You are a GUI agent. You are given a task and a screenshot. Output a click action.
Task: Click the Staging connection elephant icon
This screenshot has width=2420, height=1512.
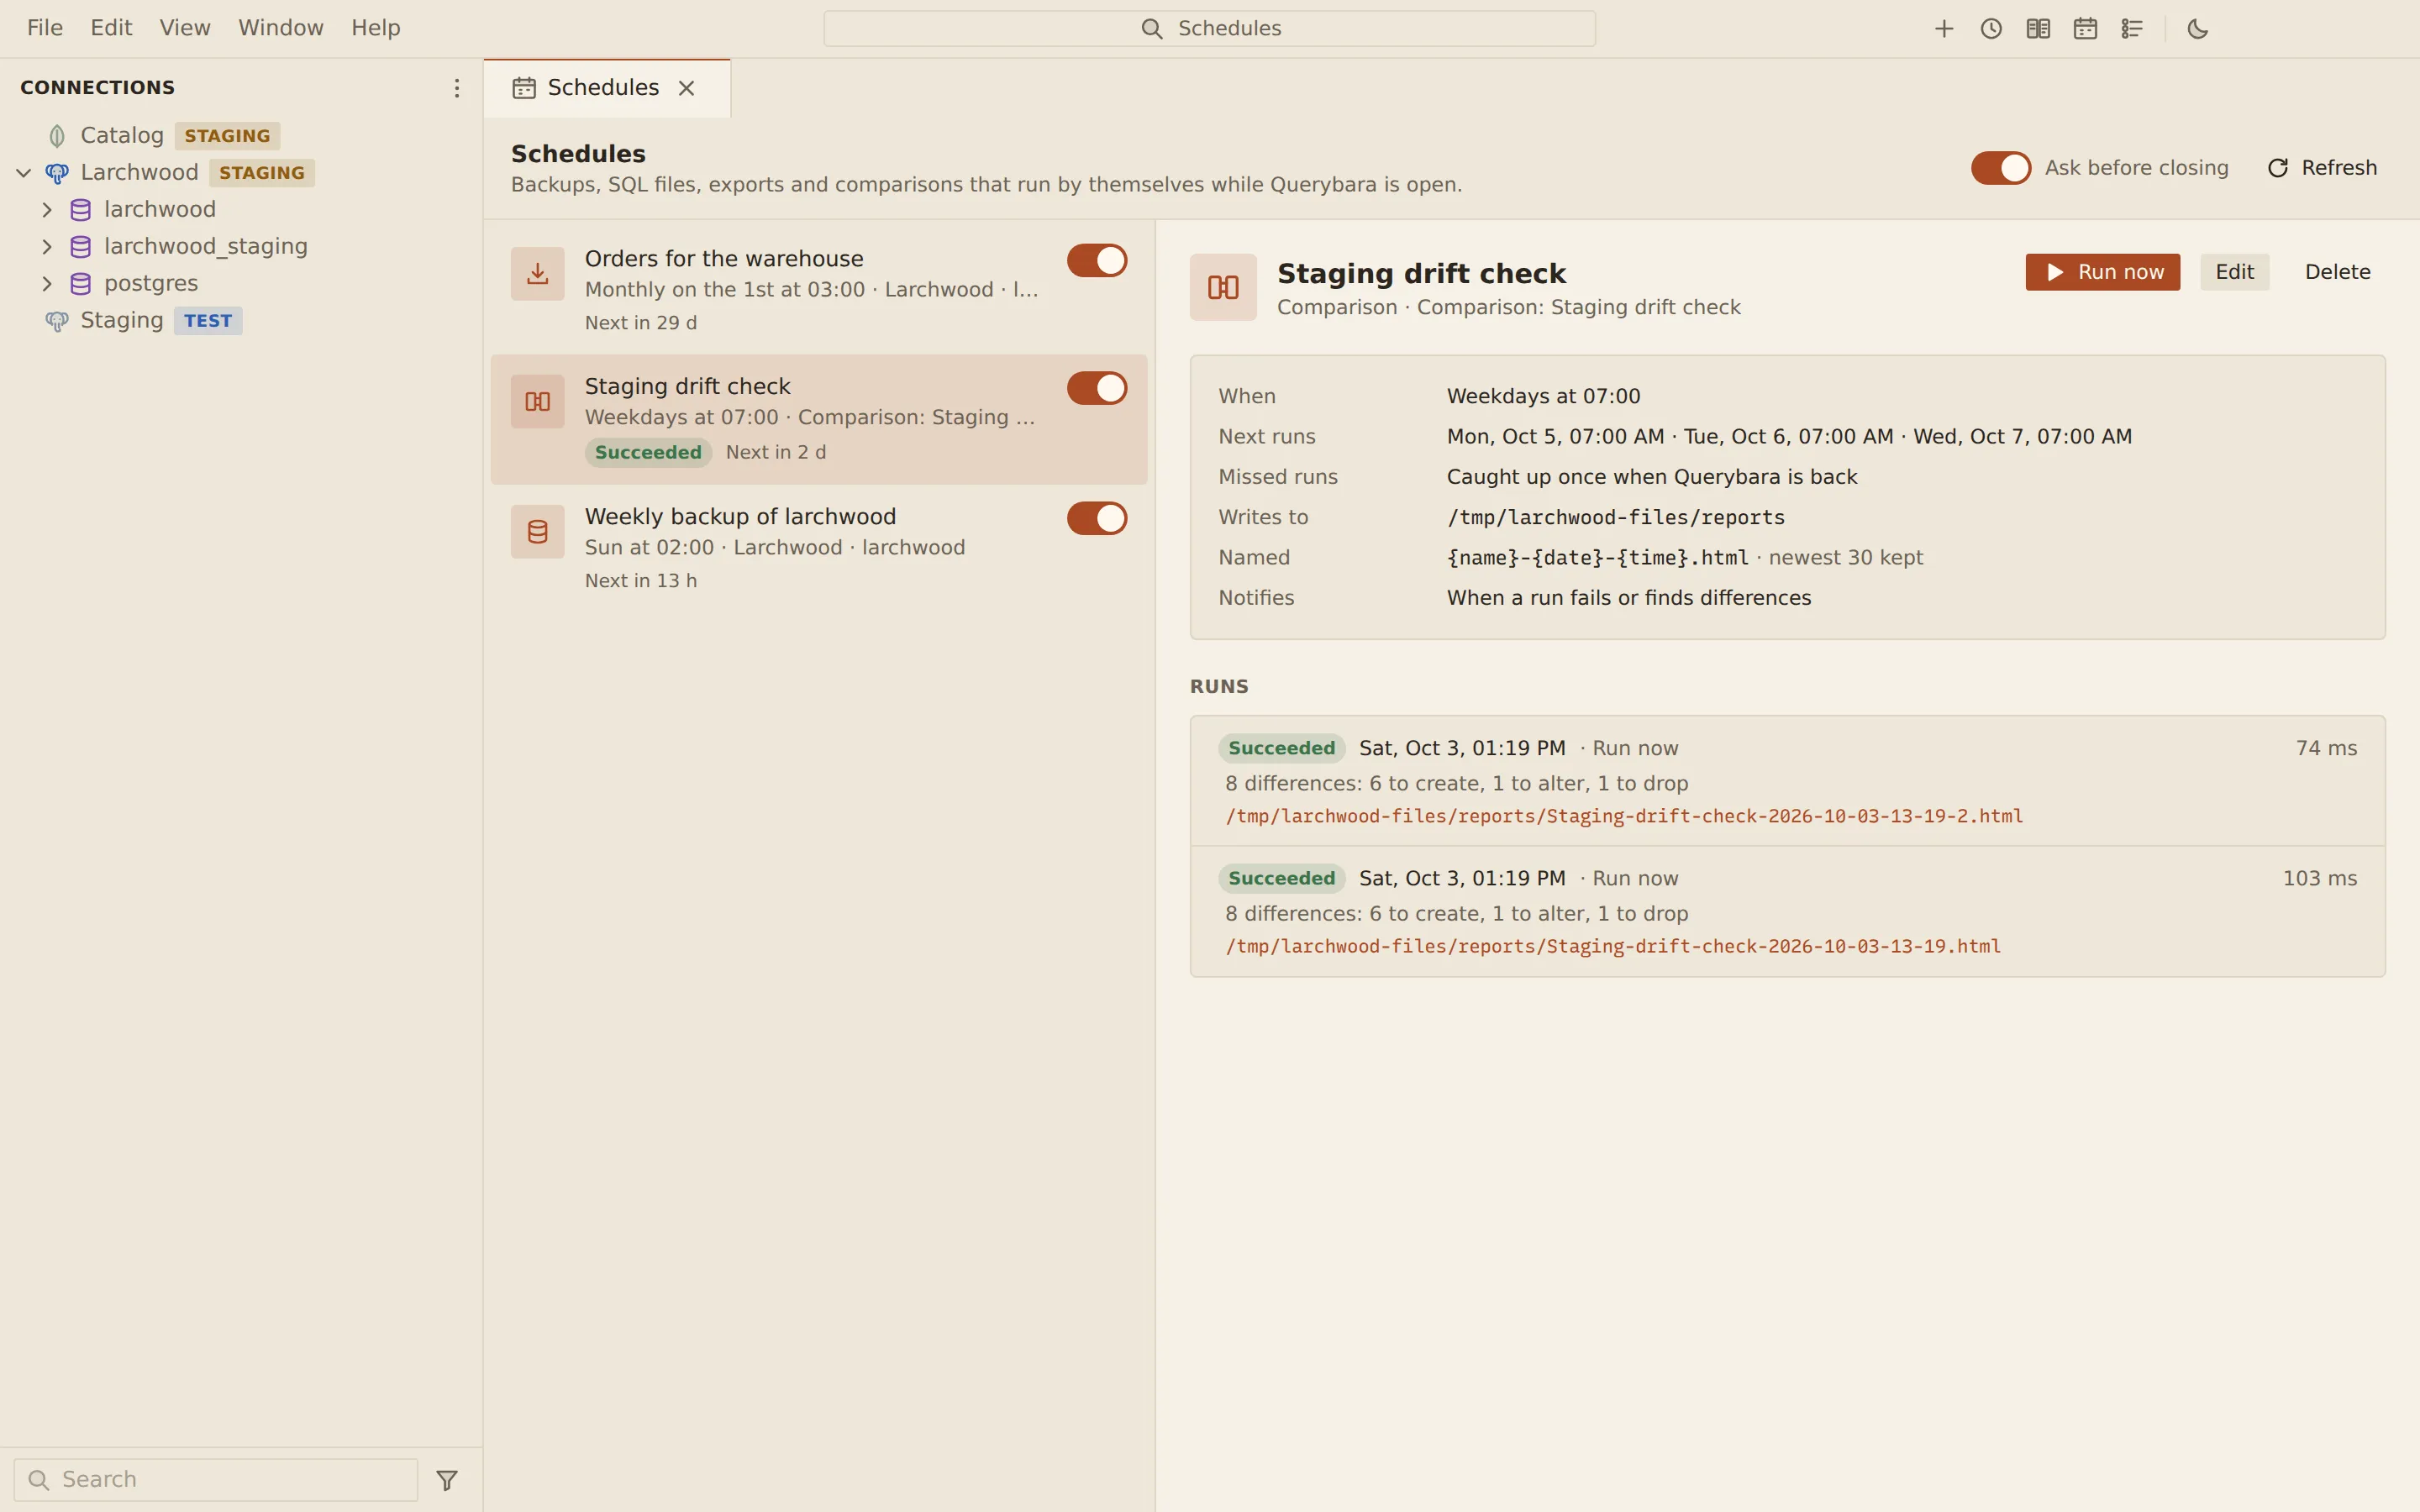[57, 321]
